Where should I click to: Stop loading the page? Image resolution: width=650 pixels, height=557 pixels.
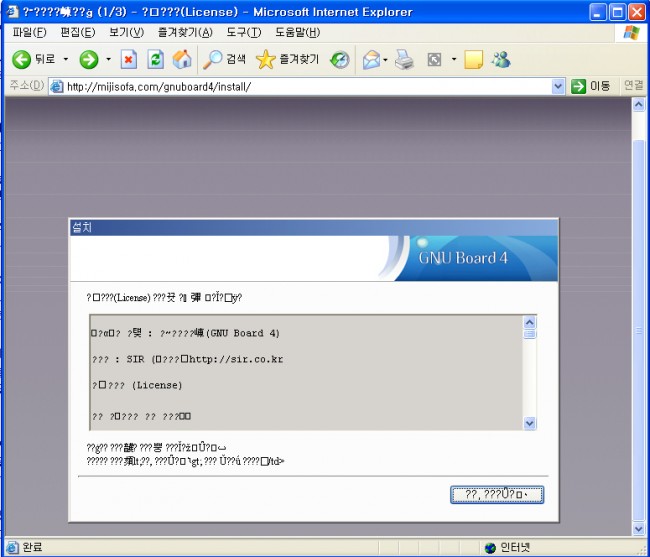point(129,59)
